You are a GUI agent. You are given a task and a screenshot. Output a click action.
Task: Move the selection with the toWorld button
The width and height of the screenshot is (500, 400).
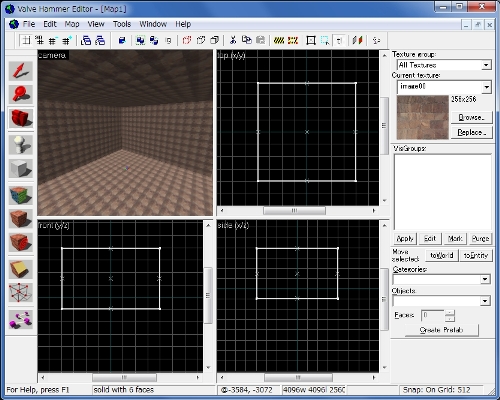[442, 255]
